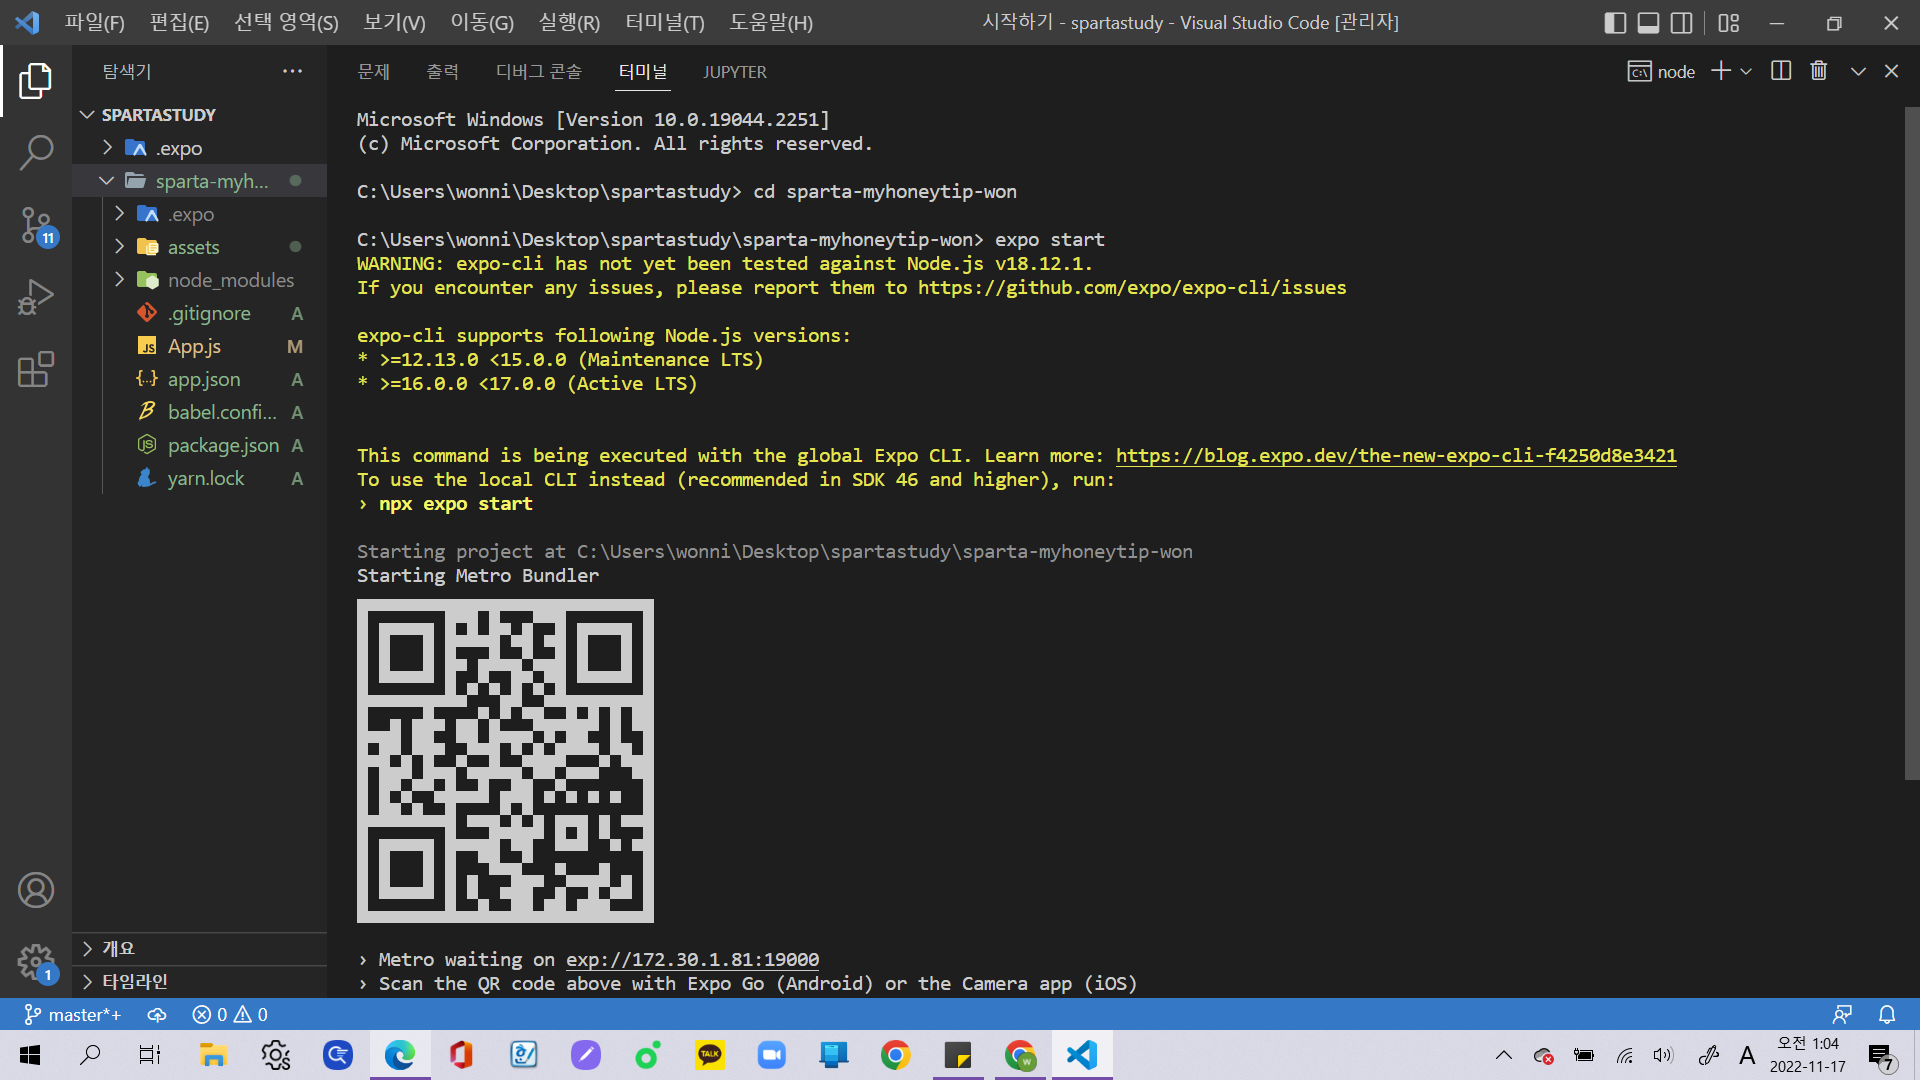The height and width of the screenshot is (1080, 1920).
Task: Open the Manage gear menu
Action: click(36, 963)
